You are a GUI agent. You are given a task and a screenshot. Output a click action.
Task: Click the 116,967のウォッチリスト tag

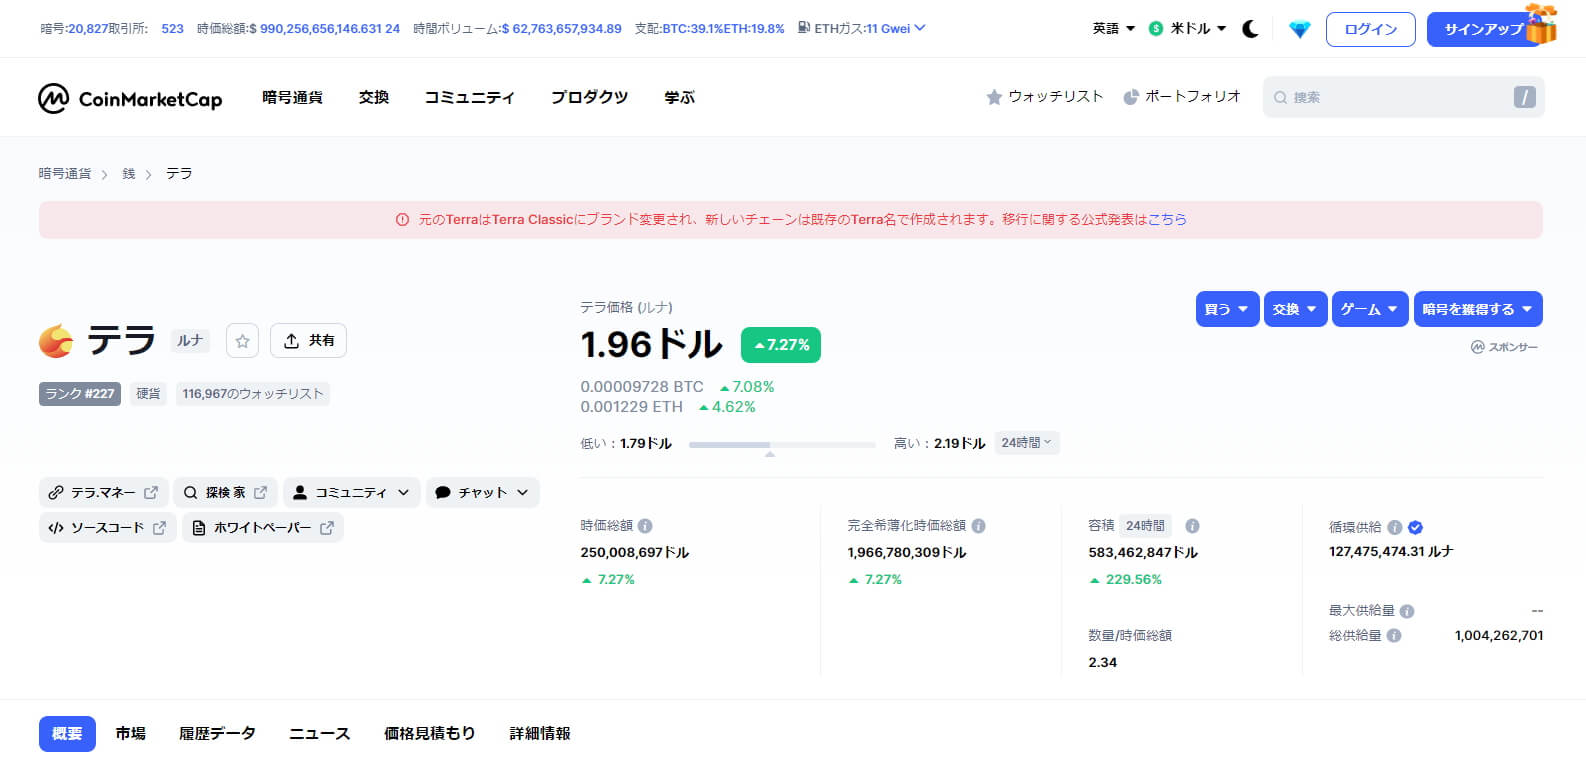pyautogui.click(x=253, y=394)
